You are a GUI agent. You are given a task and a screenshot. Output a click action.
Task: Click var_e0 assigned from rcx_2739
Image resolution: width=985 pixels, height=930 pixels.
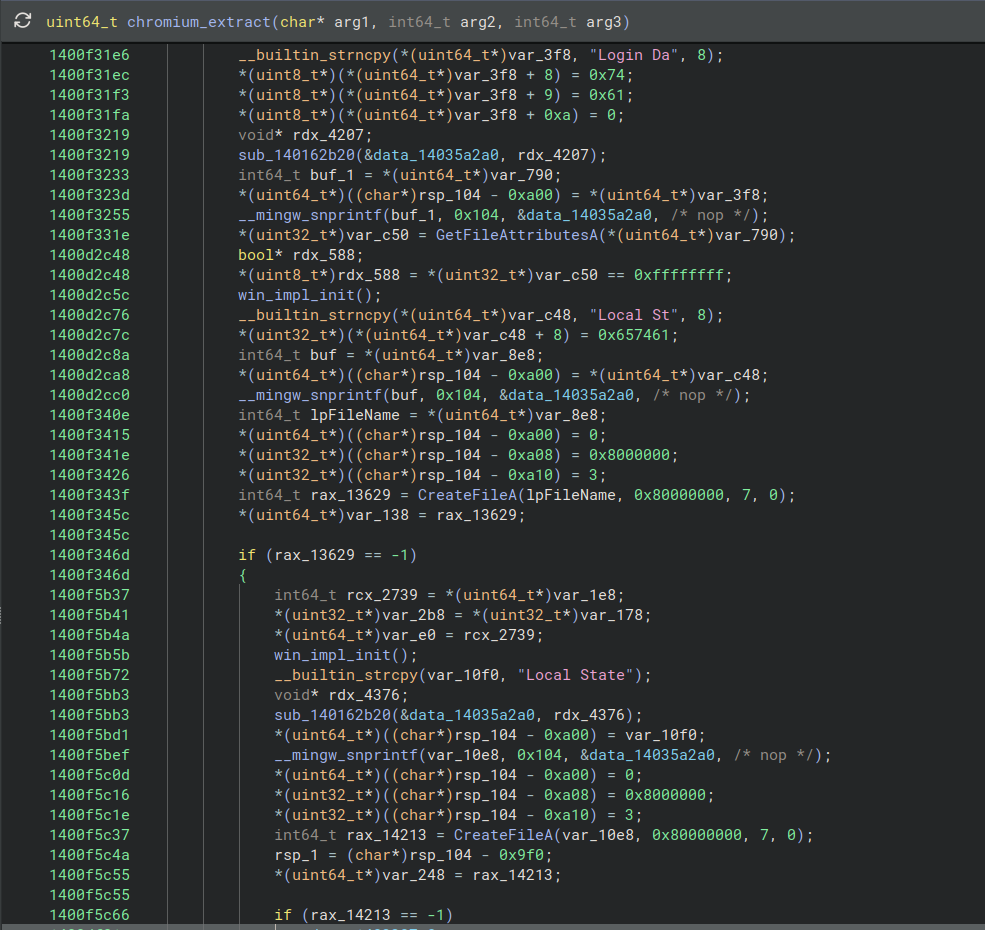coord(409,635)
